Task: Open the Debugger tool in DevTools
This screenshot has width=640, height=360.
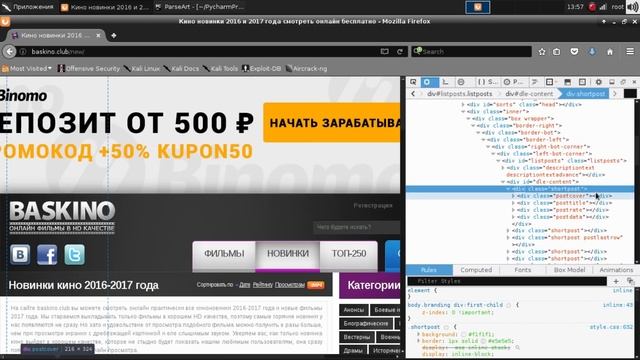Action: click(461, 82)
